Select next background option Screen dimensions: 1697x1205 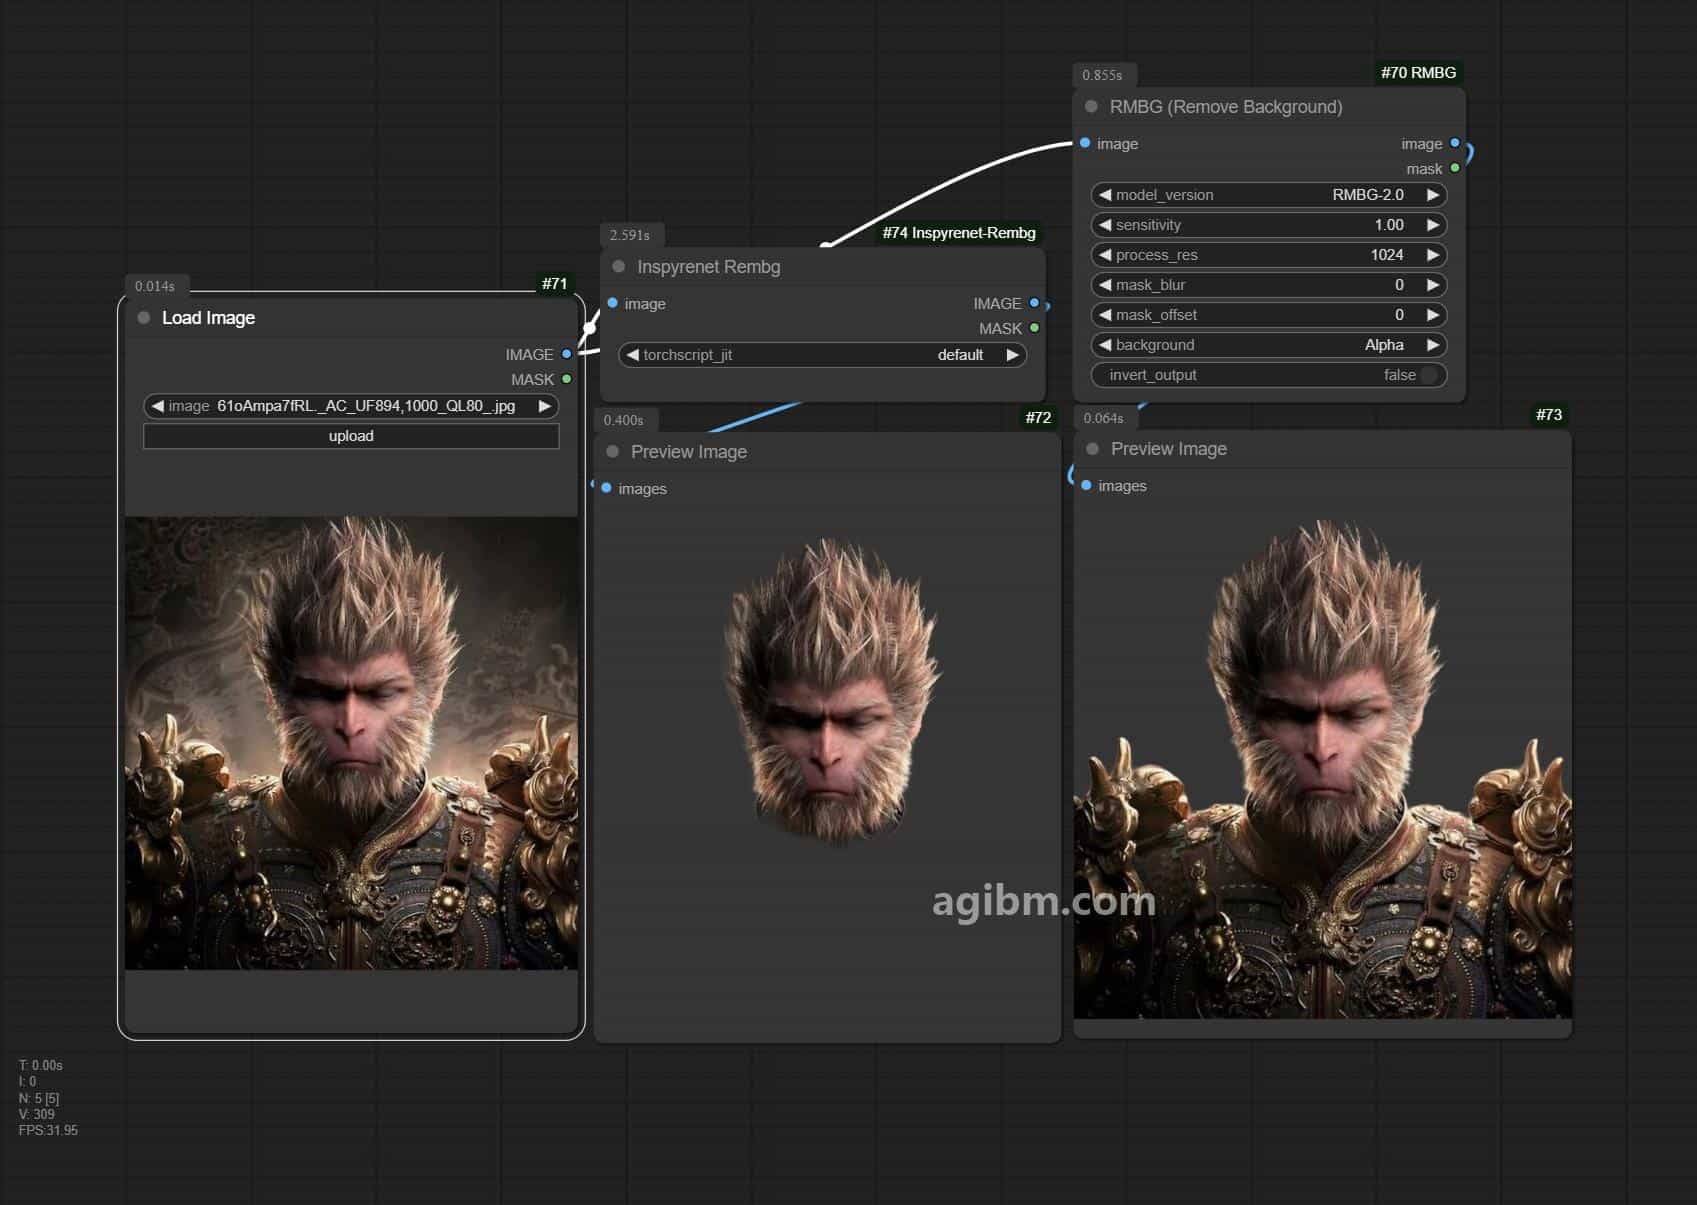(x=1433, y=345)
